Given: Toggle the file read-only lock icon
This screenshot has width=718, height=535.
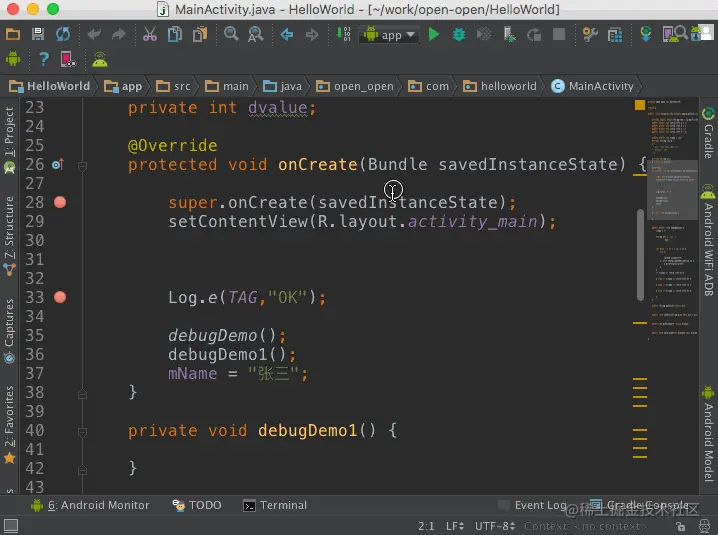Looking at the screenshot, I should pyautogui.click(x=680, y=526).
